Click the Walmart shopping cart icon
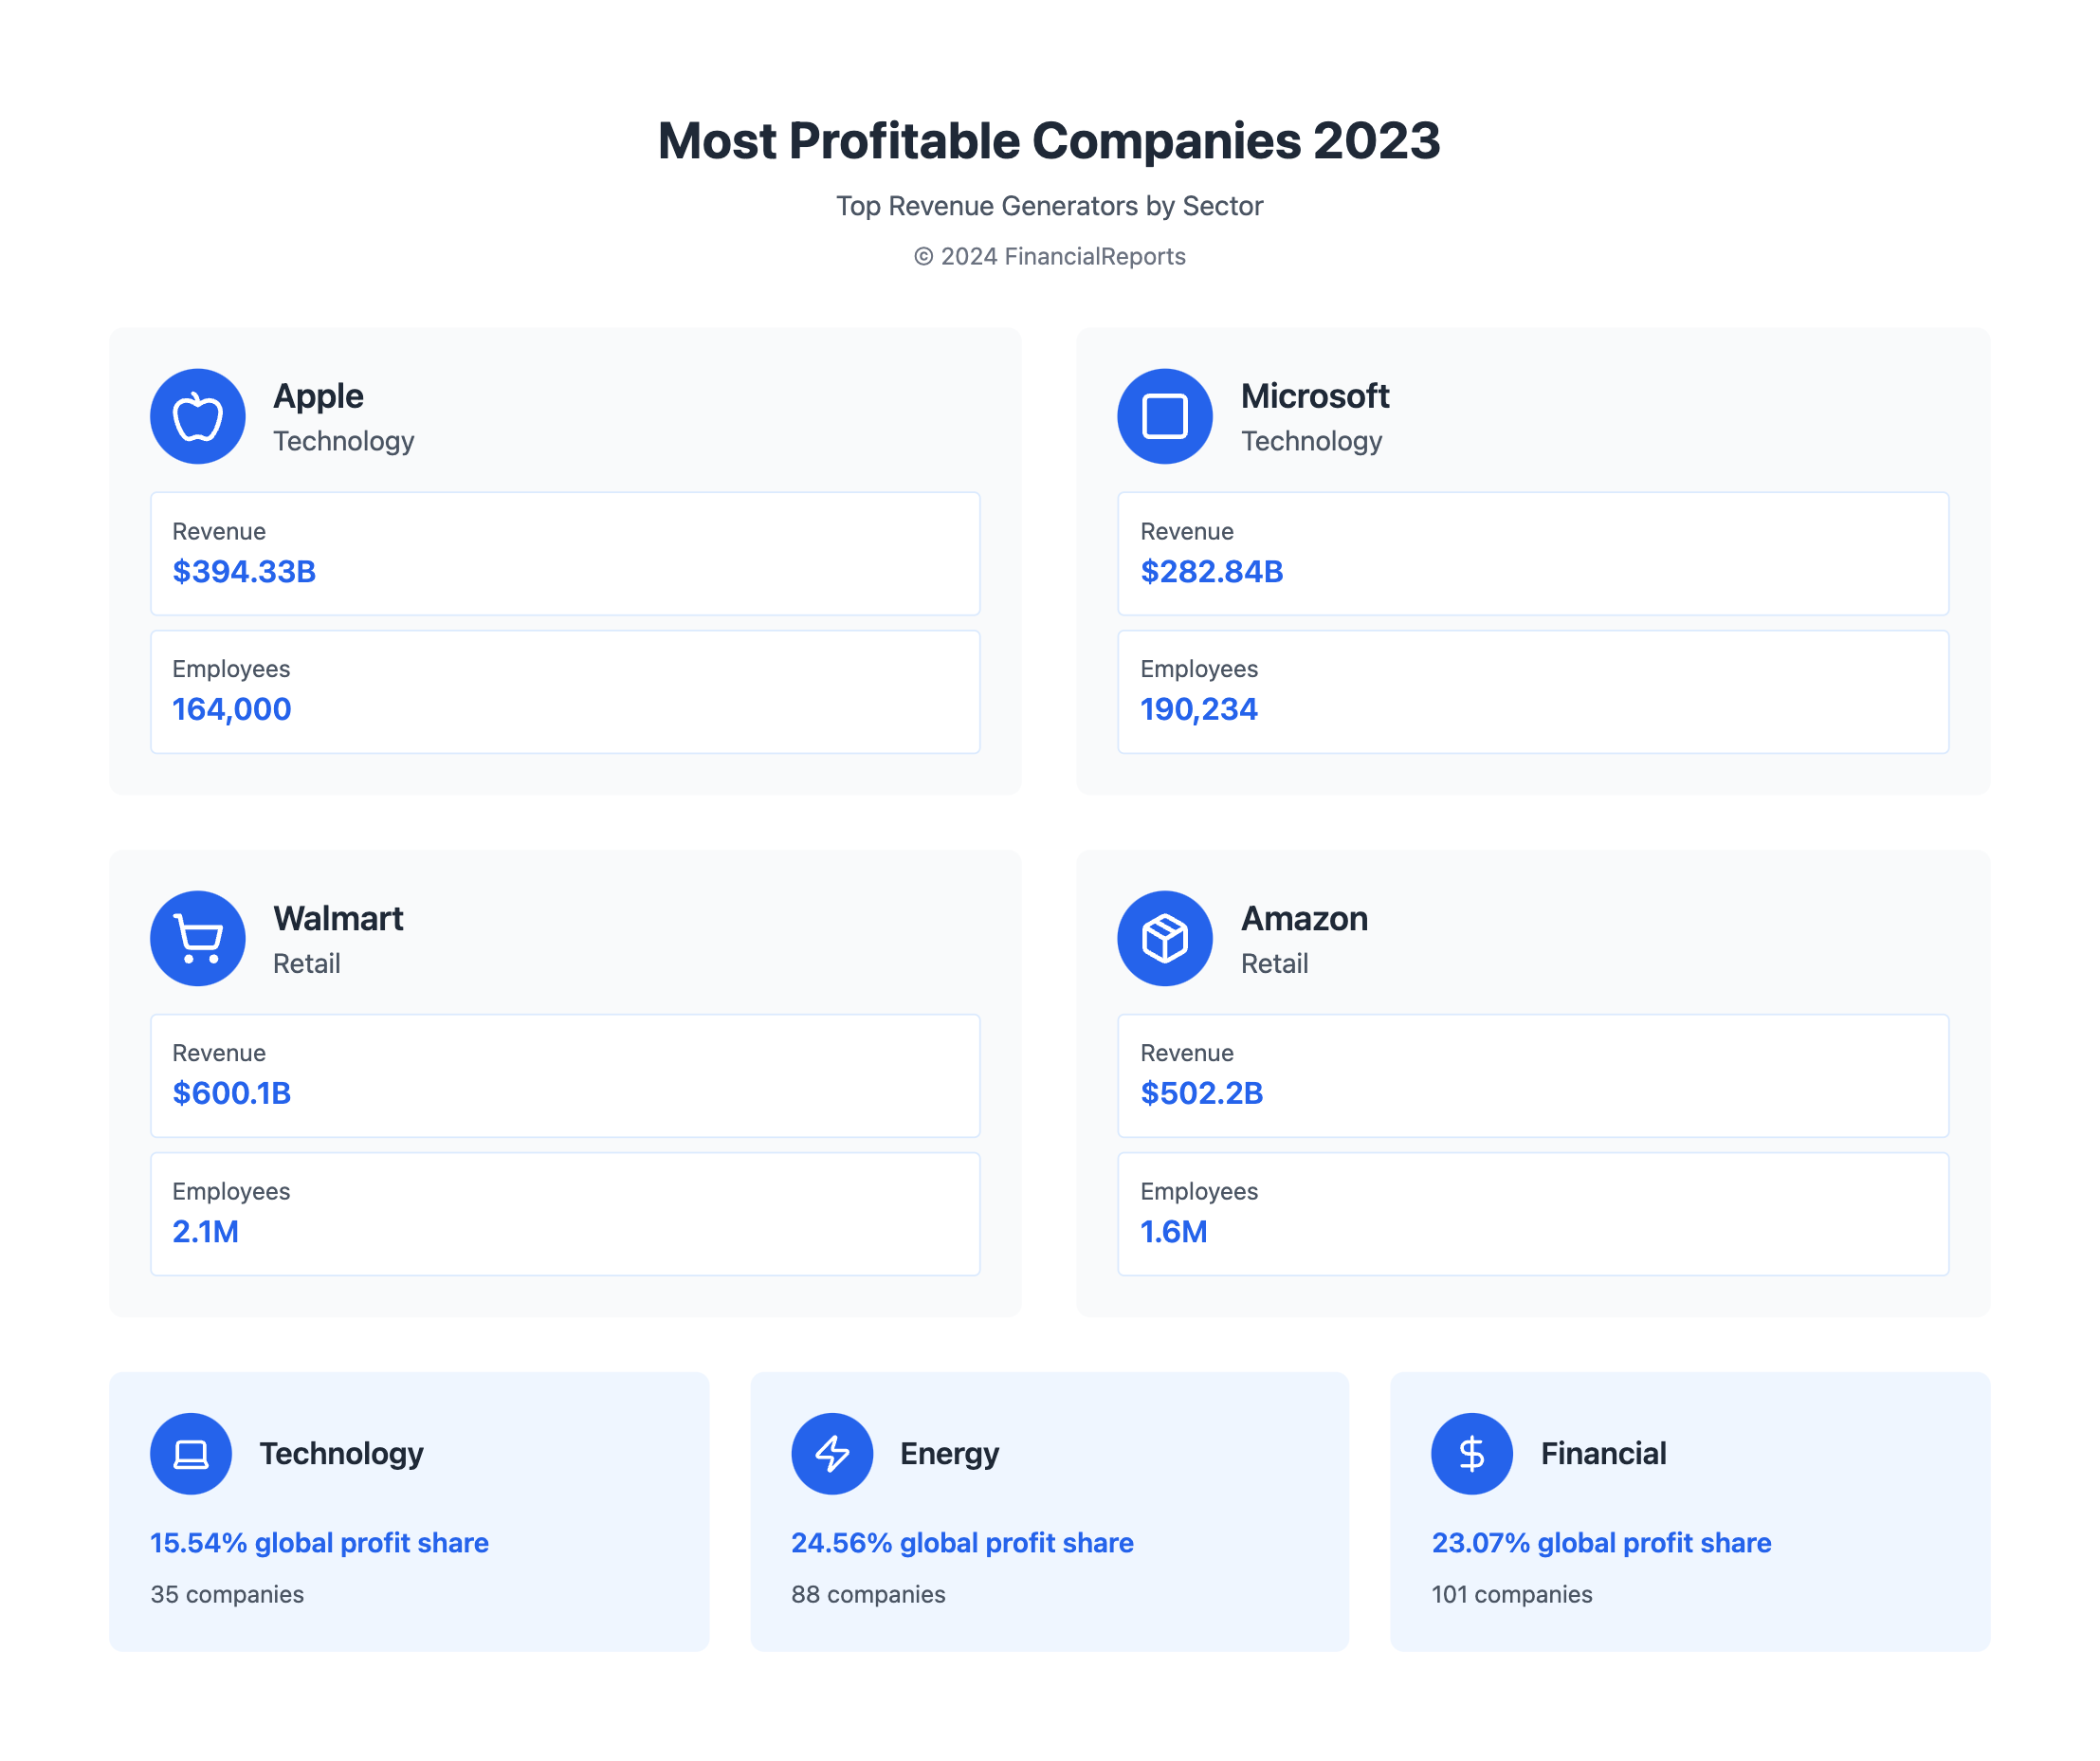 (198, 938)
